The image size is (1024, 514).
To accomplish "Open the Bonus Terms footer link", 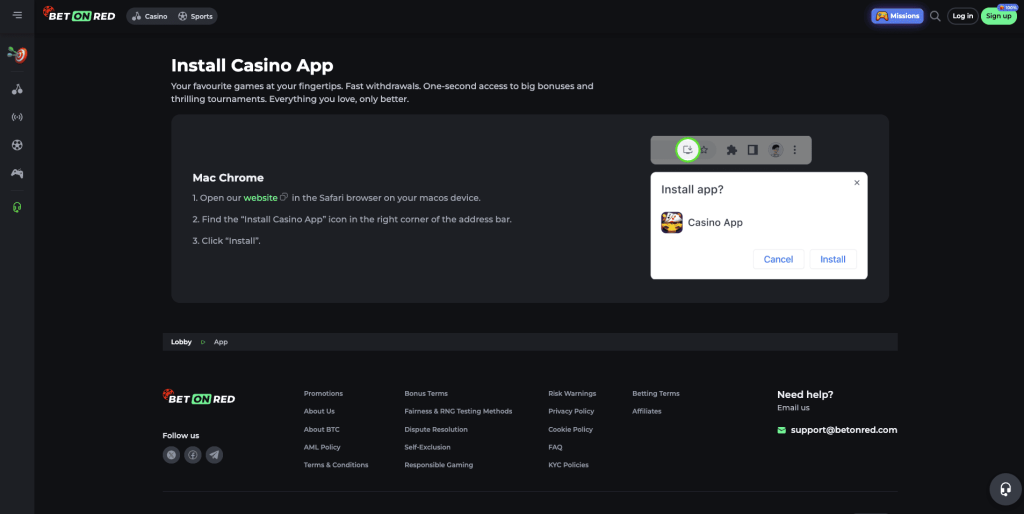I will (426, 393).
